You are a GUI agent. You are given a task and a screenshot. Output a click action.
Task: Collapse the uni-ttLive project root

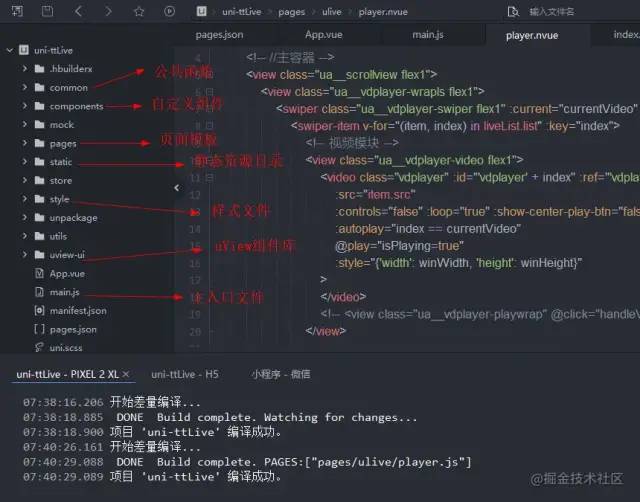coord(10,49)
